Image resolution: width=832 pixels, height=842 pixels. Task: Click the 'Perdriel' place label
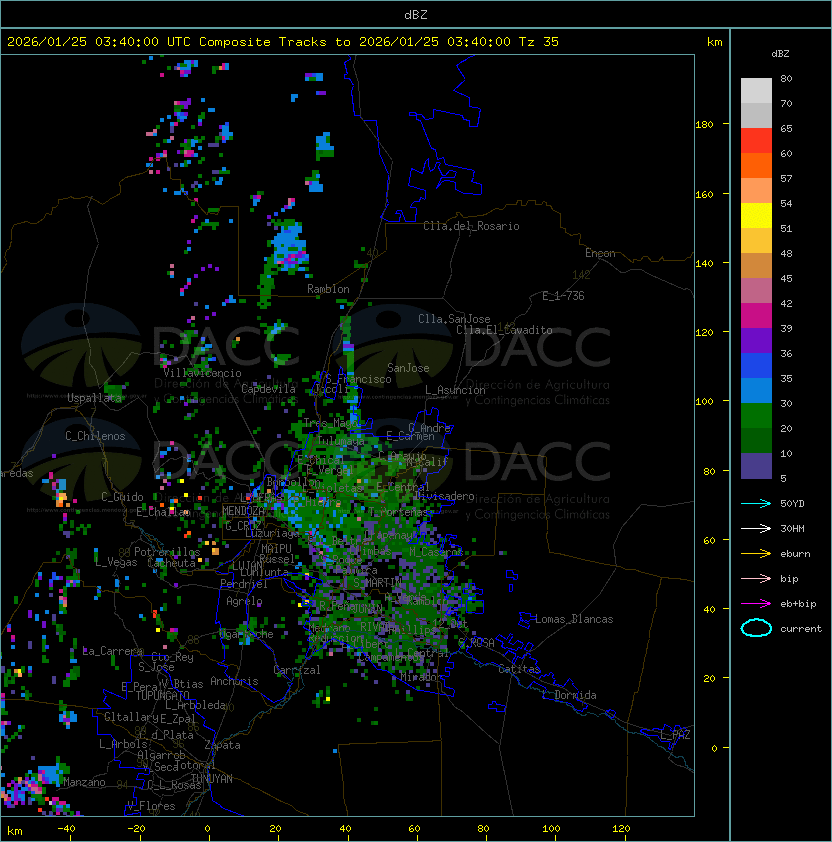[x=244, y=584]
